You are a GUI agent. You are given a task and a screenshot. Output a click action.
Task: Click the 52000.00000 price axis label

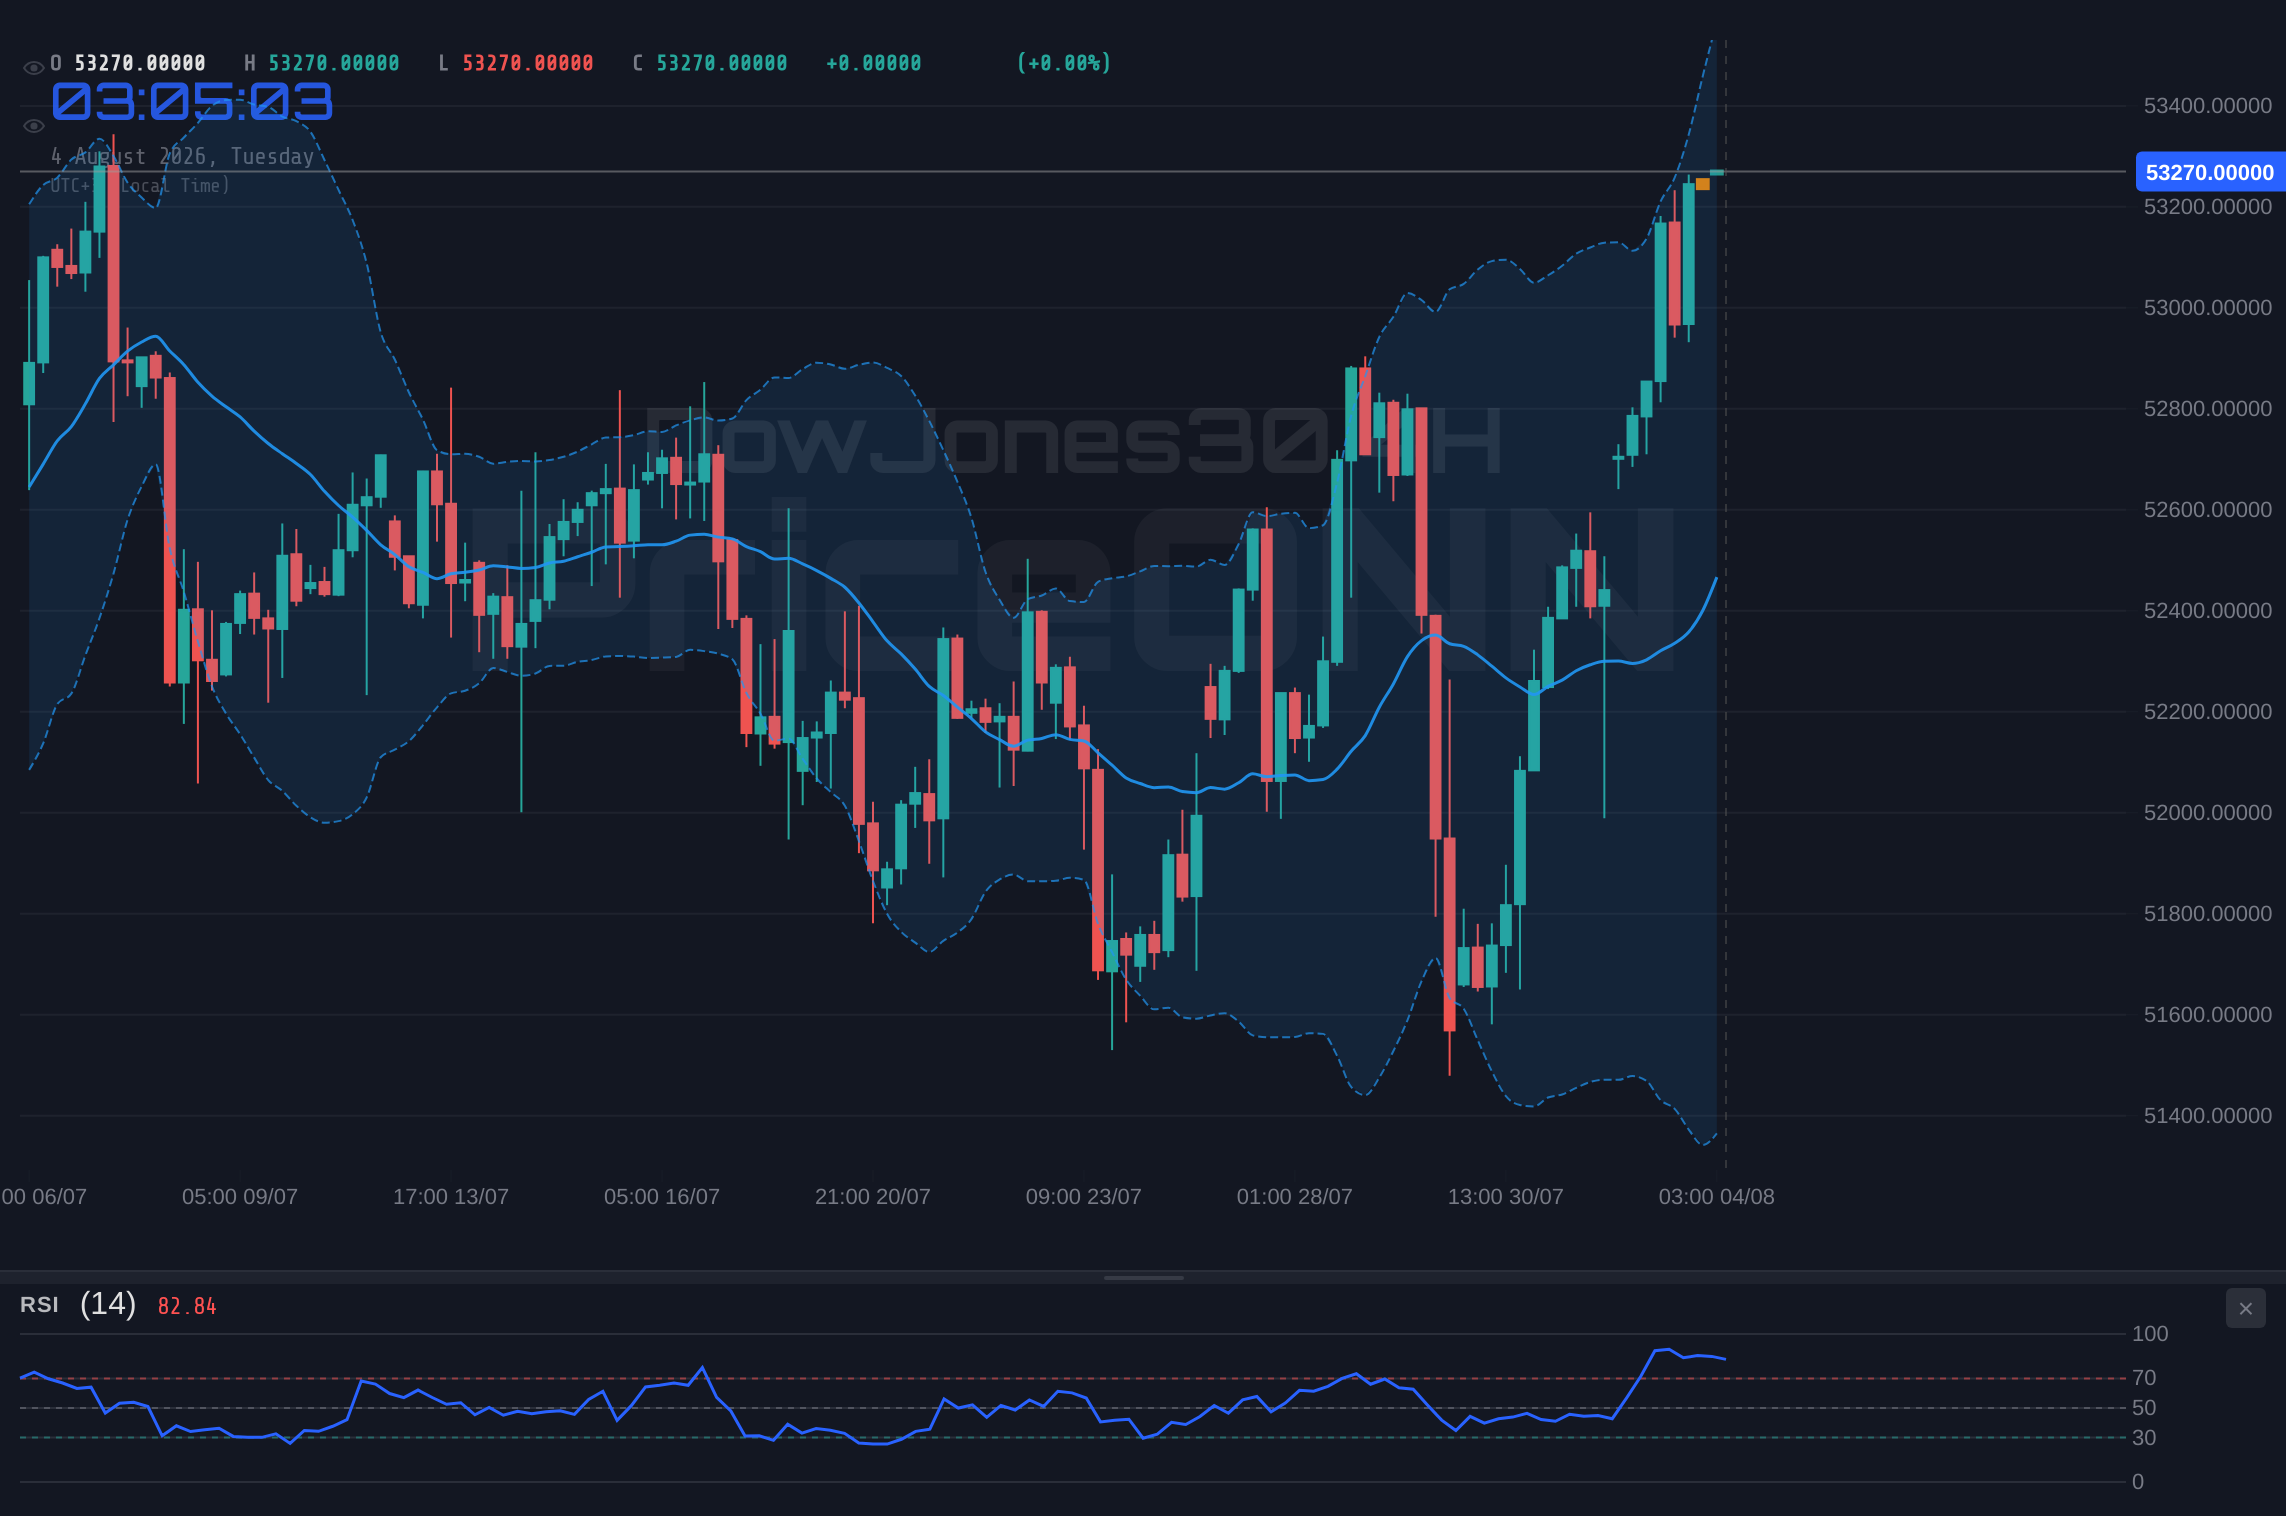2208,813
